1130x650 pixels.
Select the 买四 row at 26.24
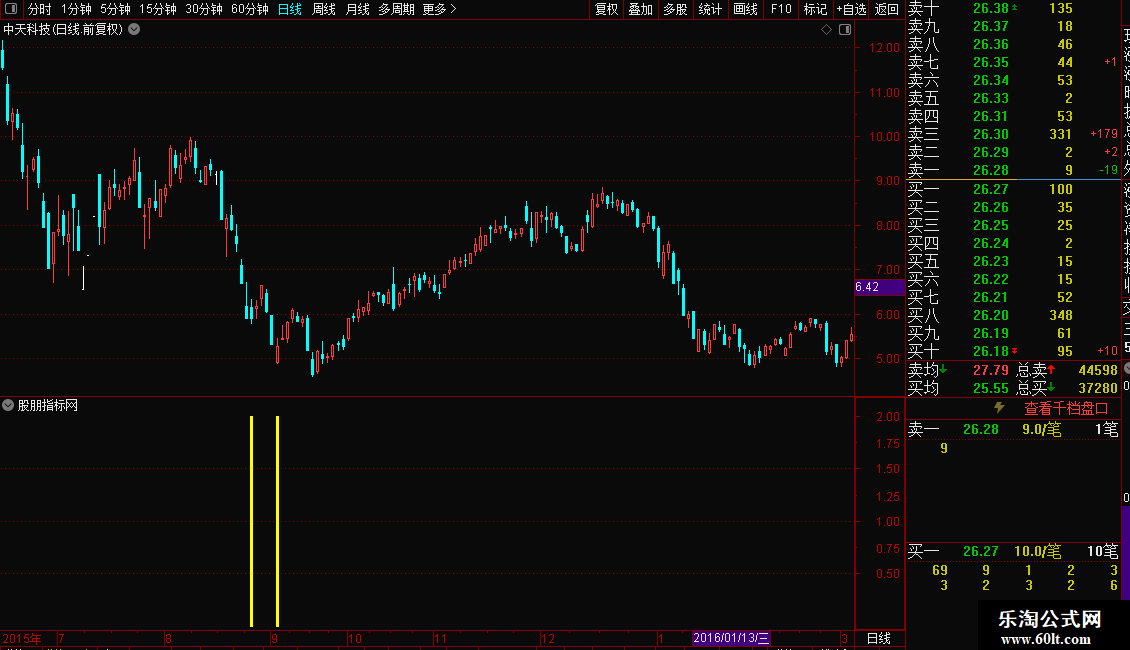point(1013,243)
